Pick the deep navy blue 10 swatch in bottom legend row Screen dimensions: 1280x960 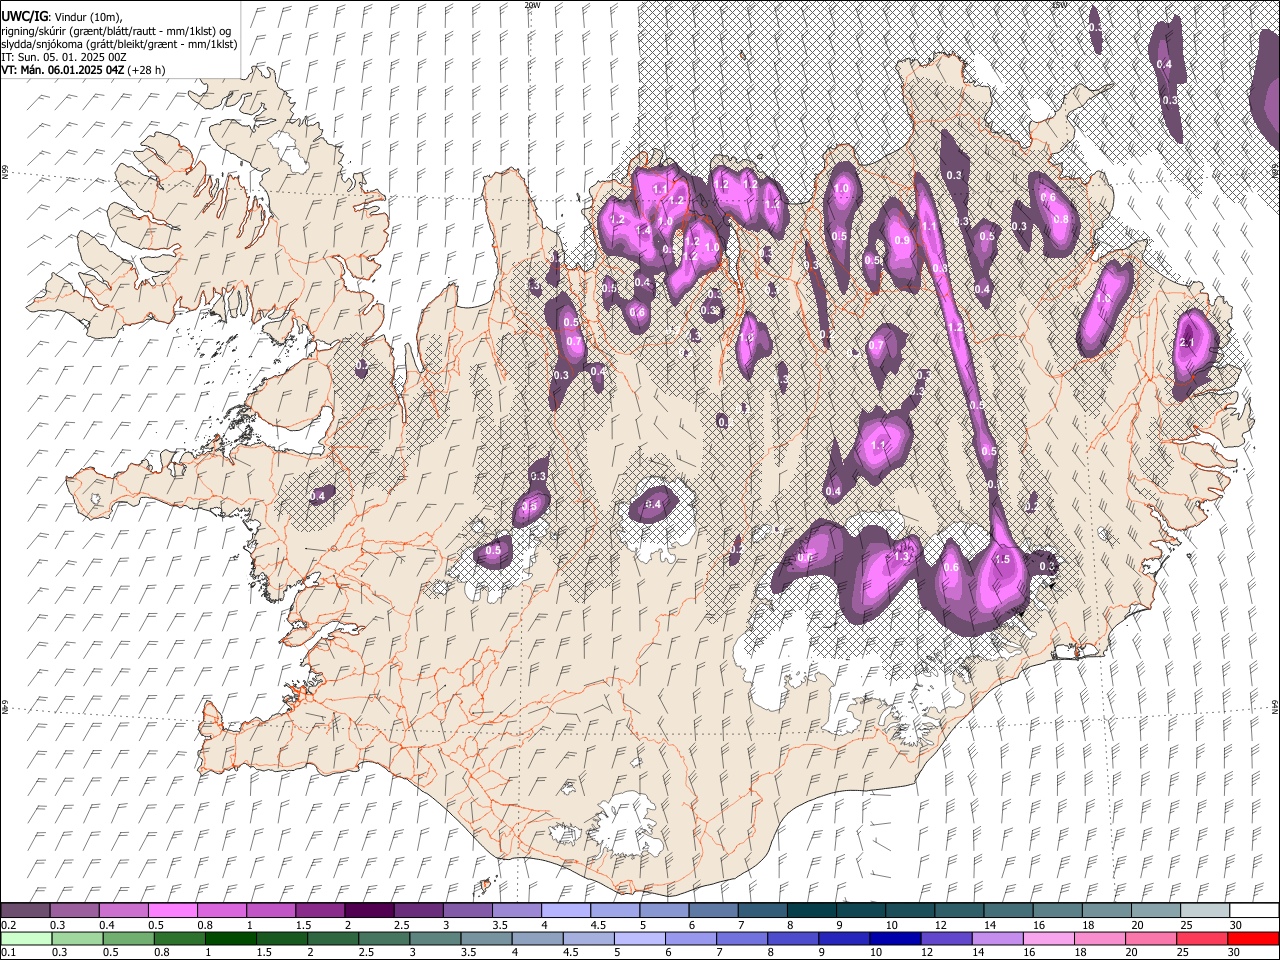pos(897,938)
